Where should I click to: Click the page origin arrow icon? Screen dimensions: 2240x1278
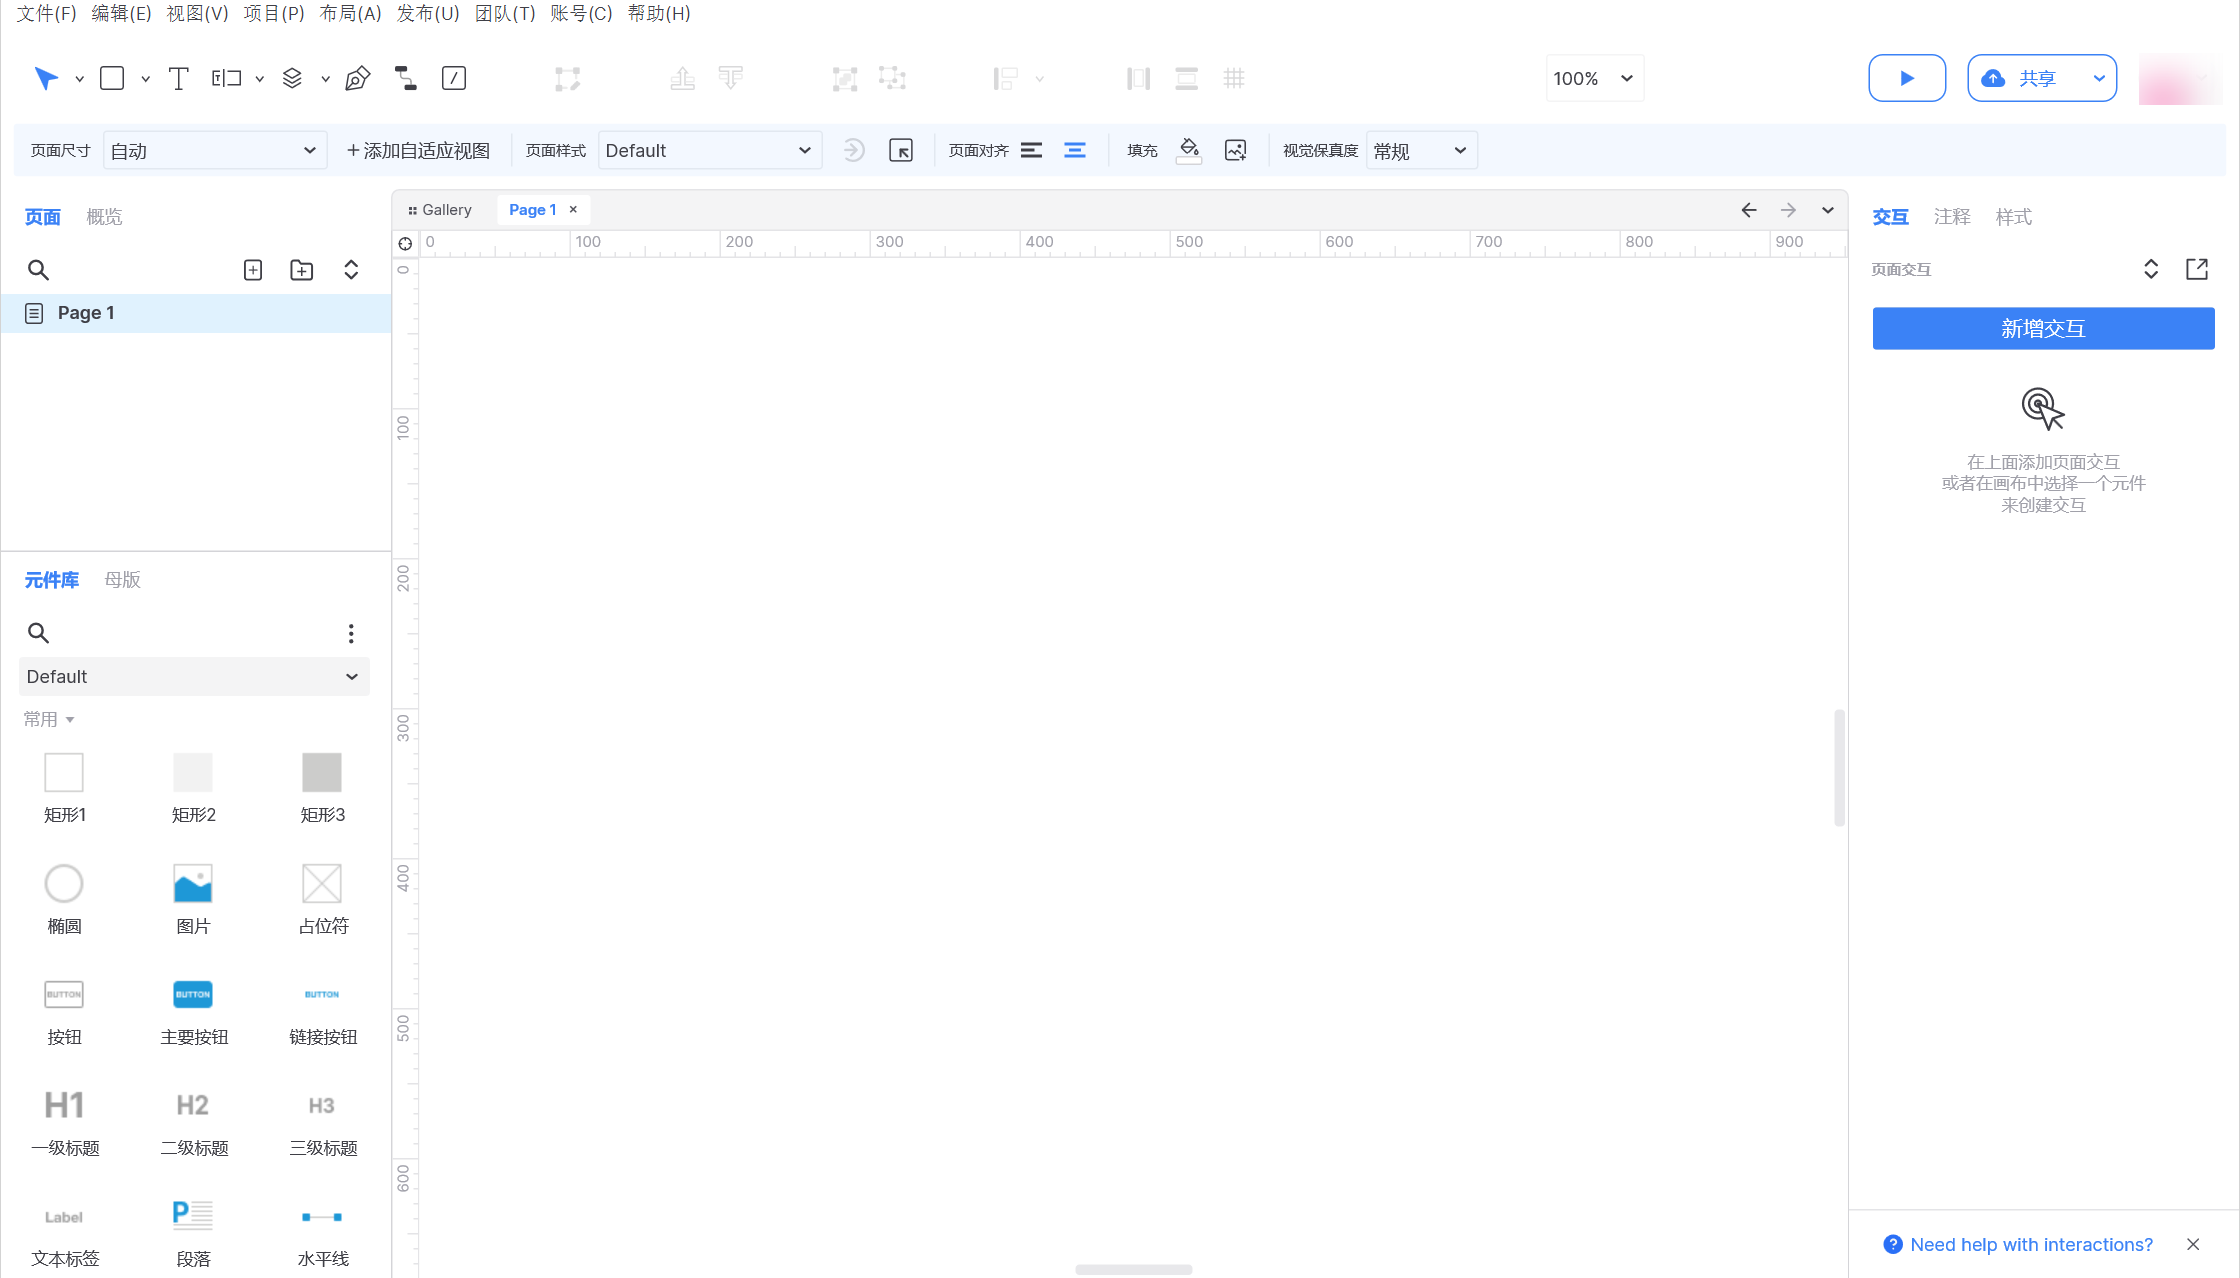point(901,150)
